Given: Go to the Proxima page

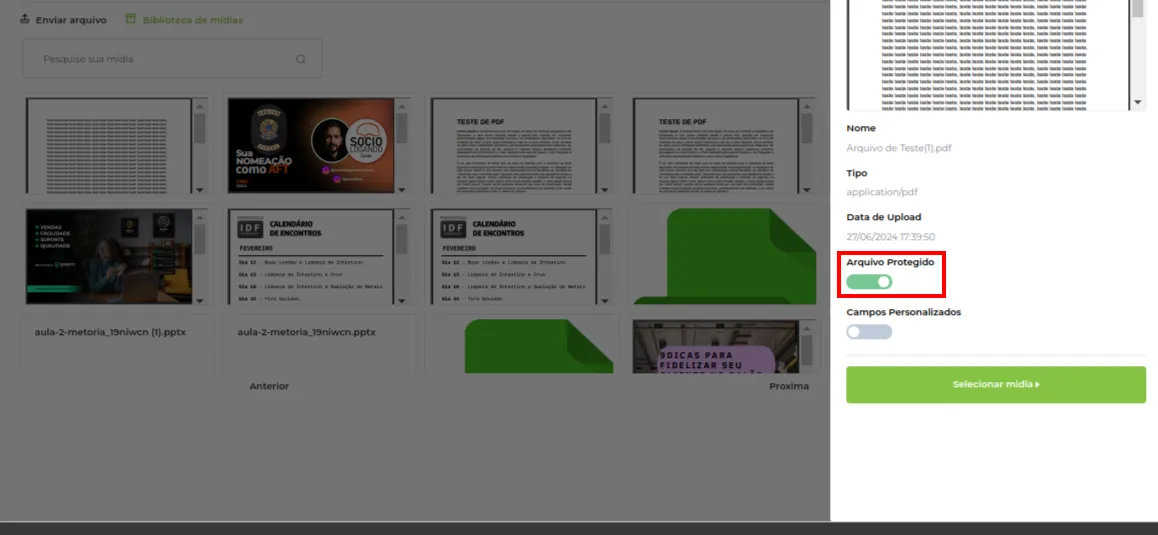Looking at the screenshot, I should [x=789, y=386].
